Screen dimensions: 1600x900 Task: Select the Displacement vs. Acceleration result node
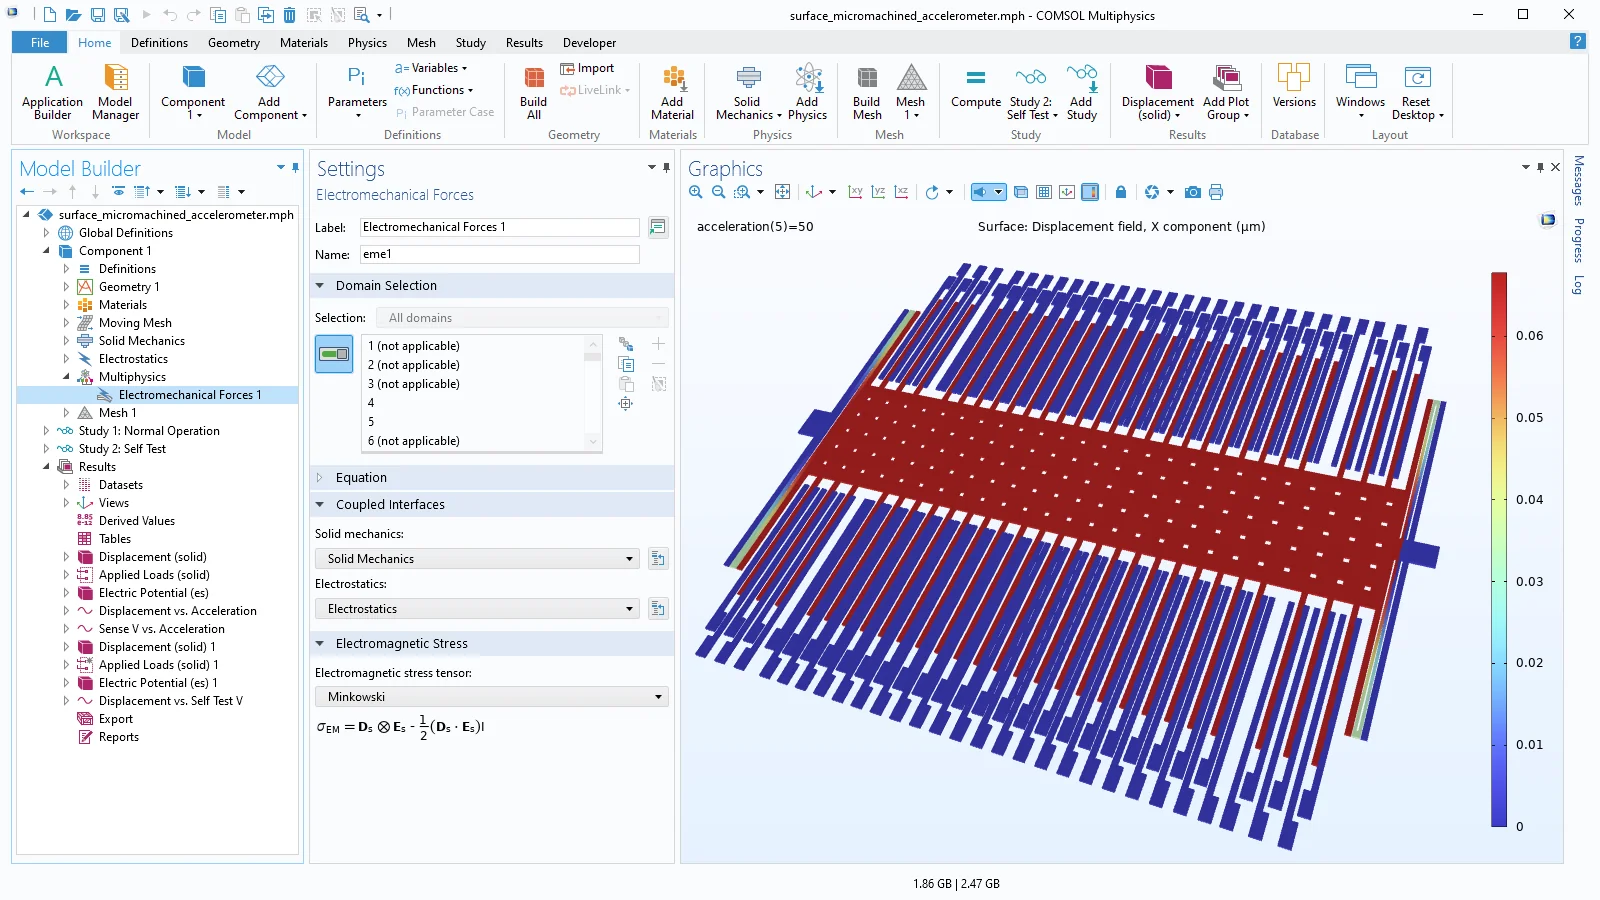coord(177,611)
